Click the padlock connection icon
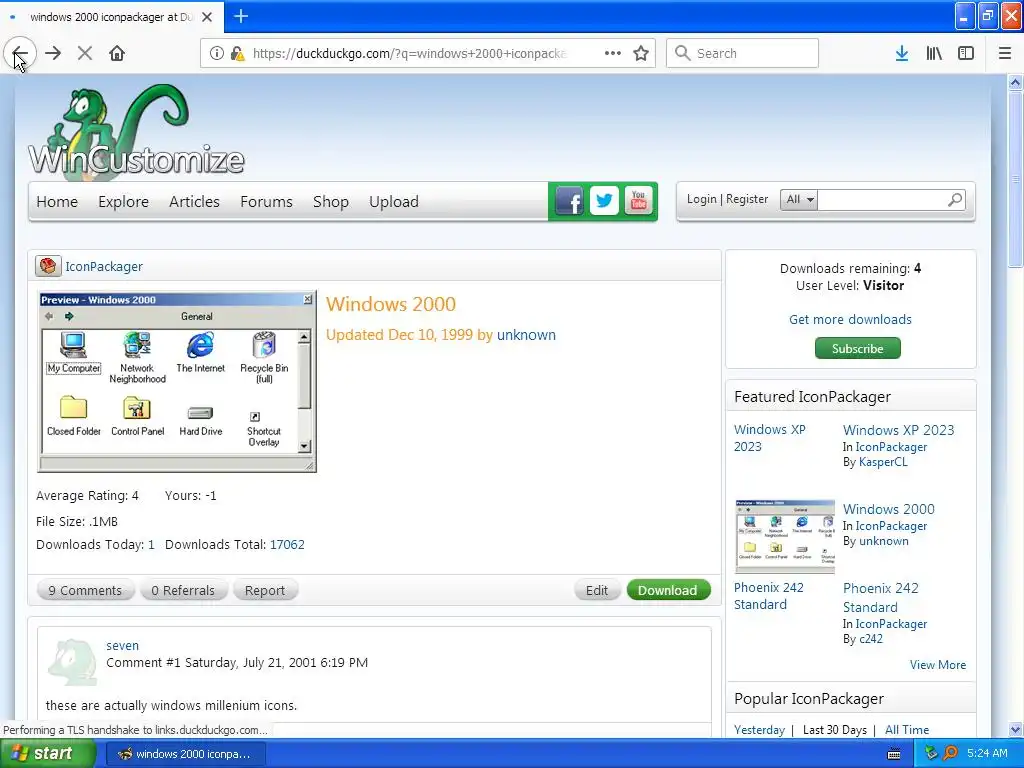Image resolution: width=1024 pixels, height=768 pixels. [x=237, y=54]
